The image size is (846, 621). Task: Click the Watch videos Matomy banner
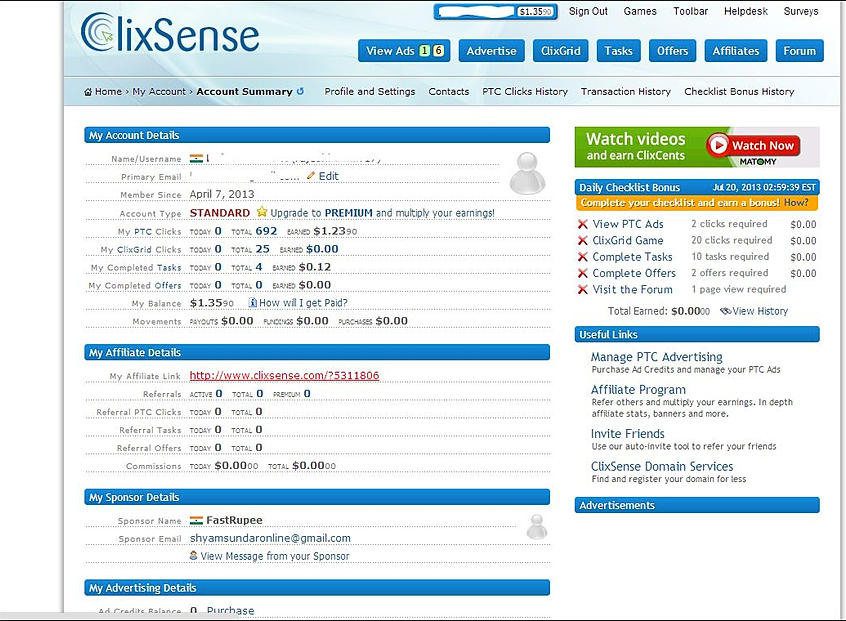point(697,147)
